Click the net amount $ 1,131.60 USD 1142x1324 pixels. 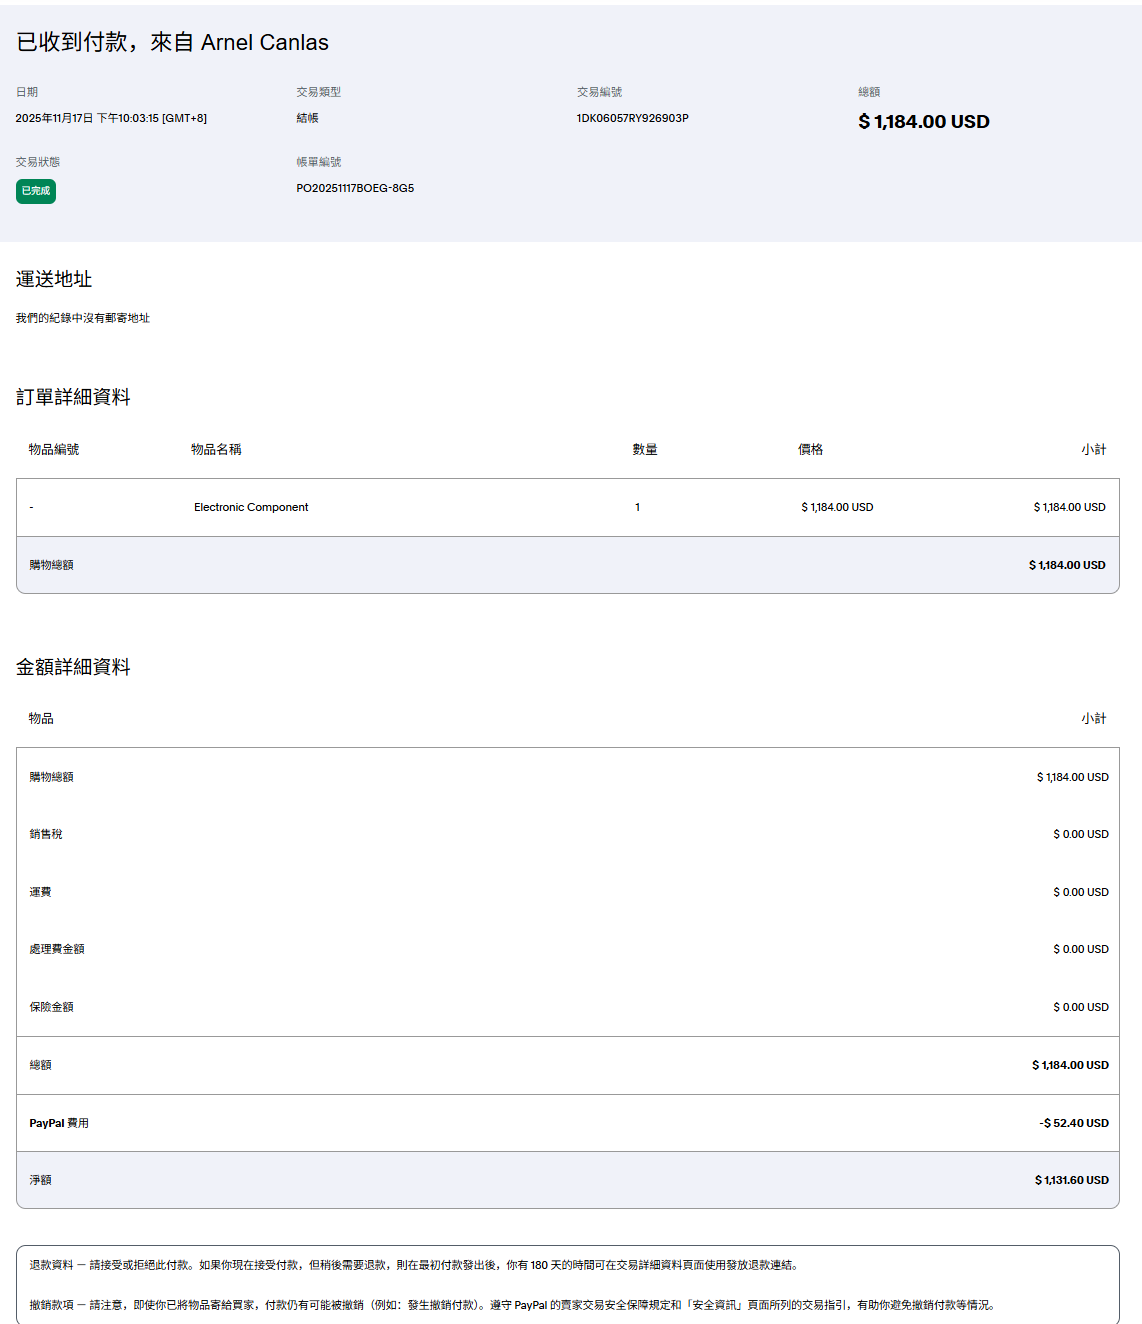(1071, 1180)
